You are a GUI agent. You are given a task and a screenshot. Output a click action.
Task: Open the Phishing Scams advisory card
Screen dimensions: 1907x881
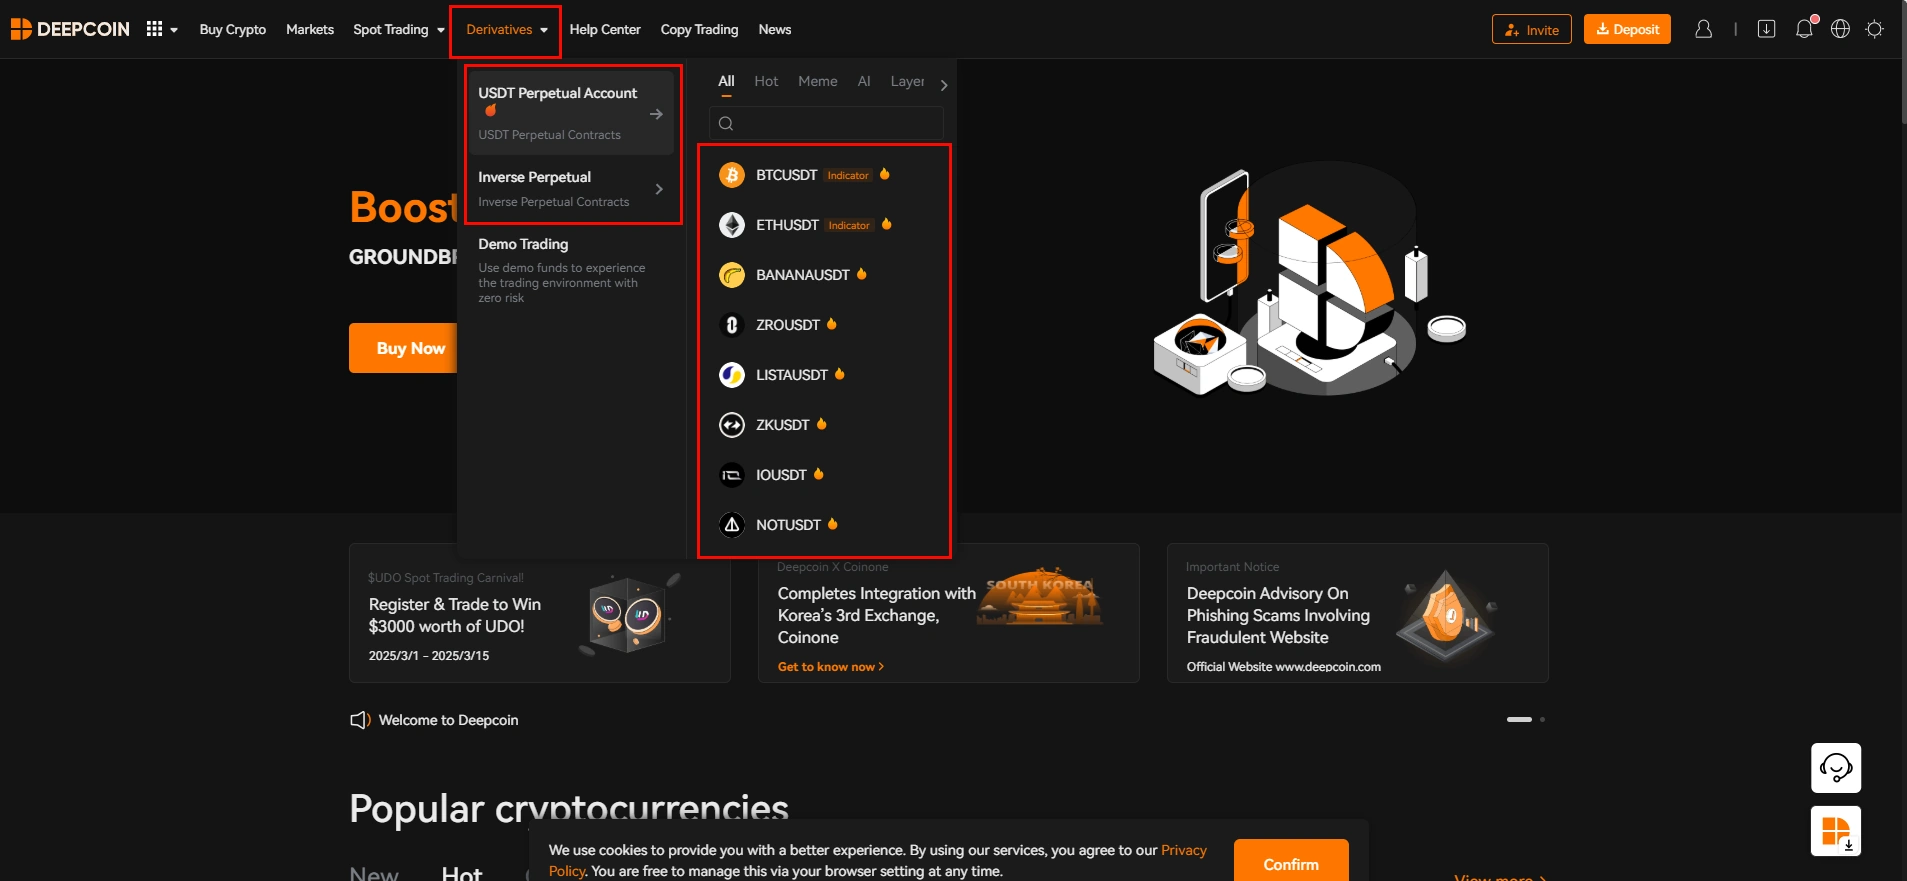coord(1358,613)
